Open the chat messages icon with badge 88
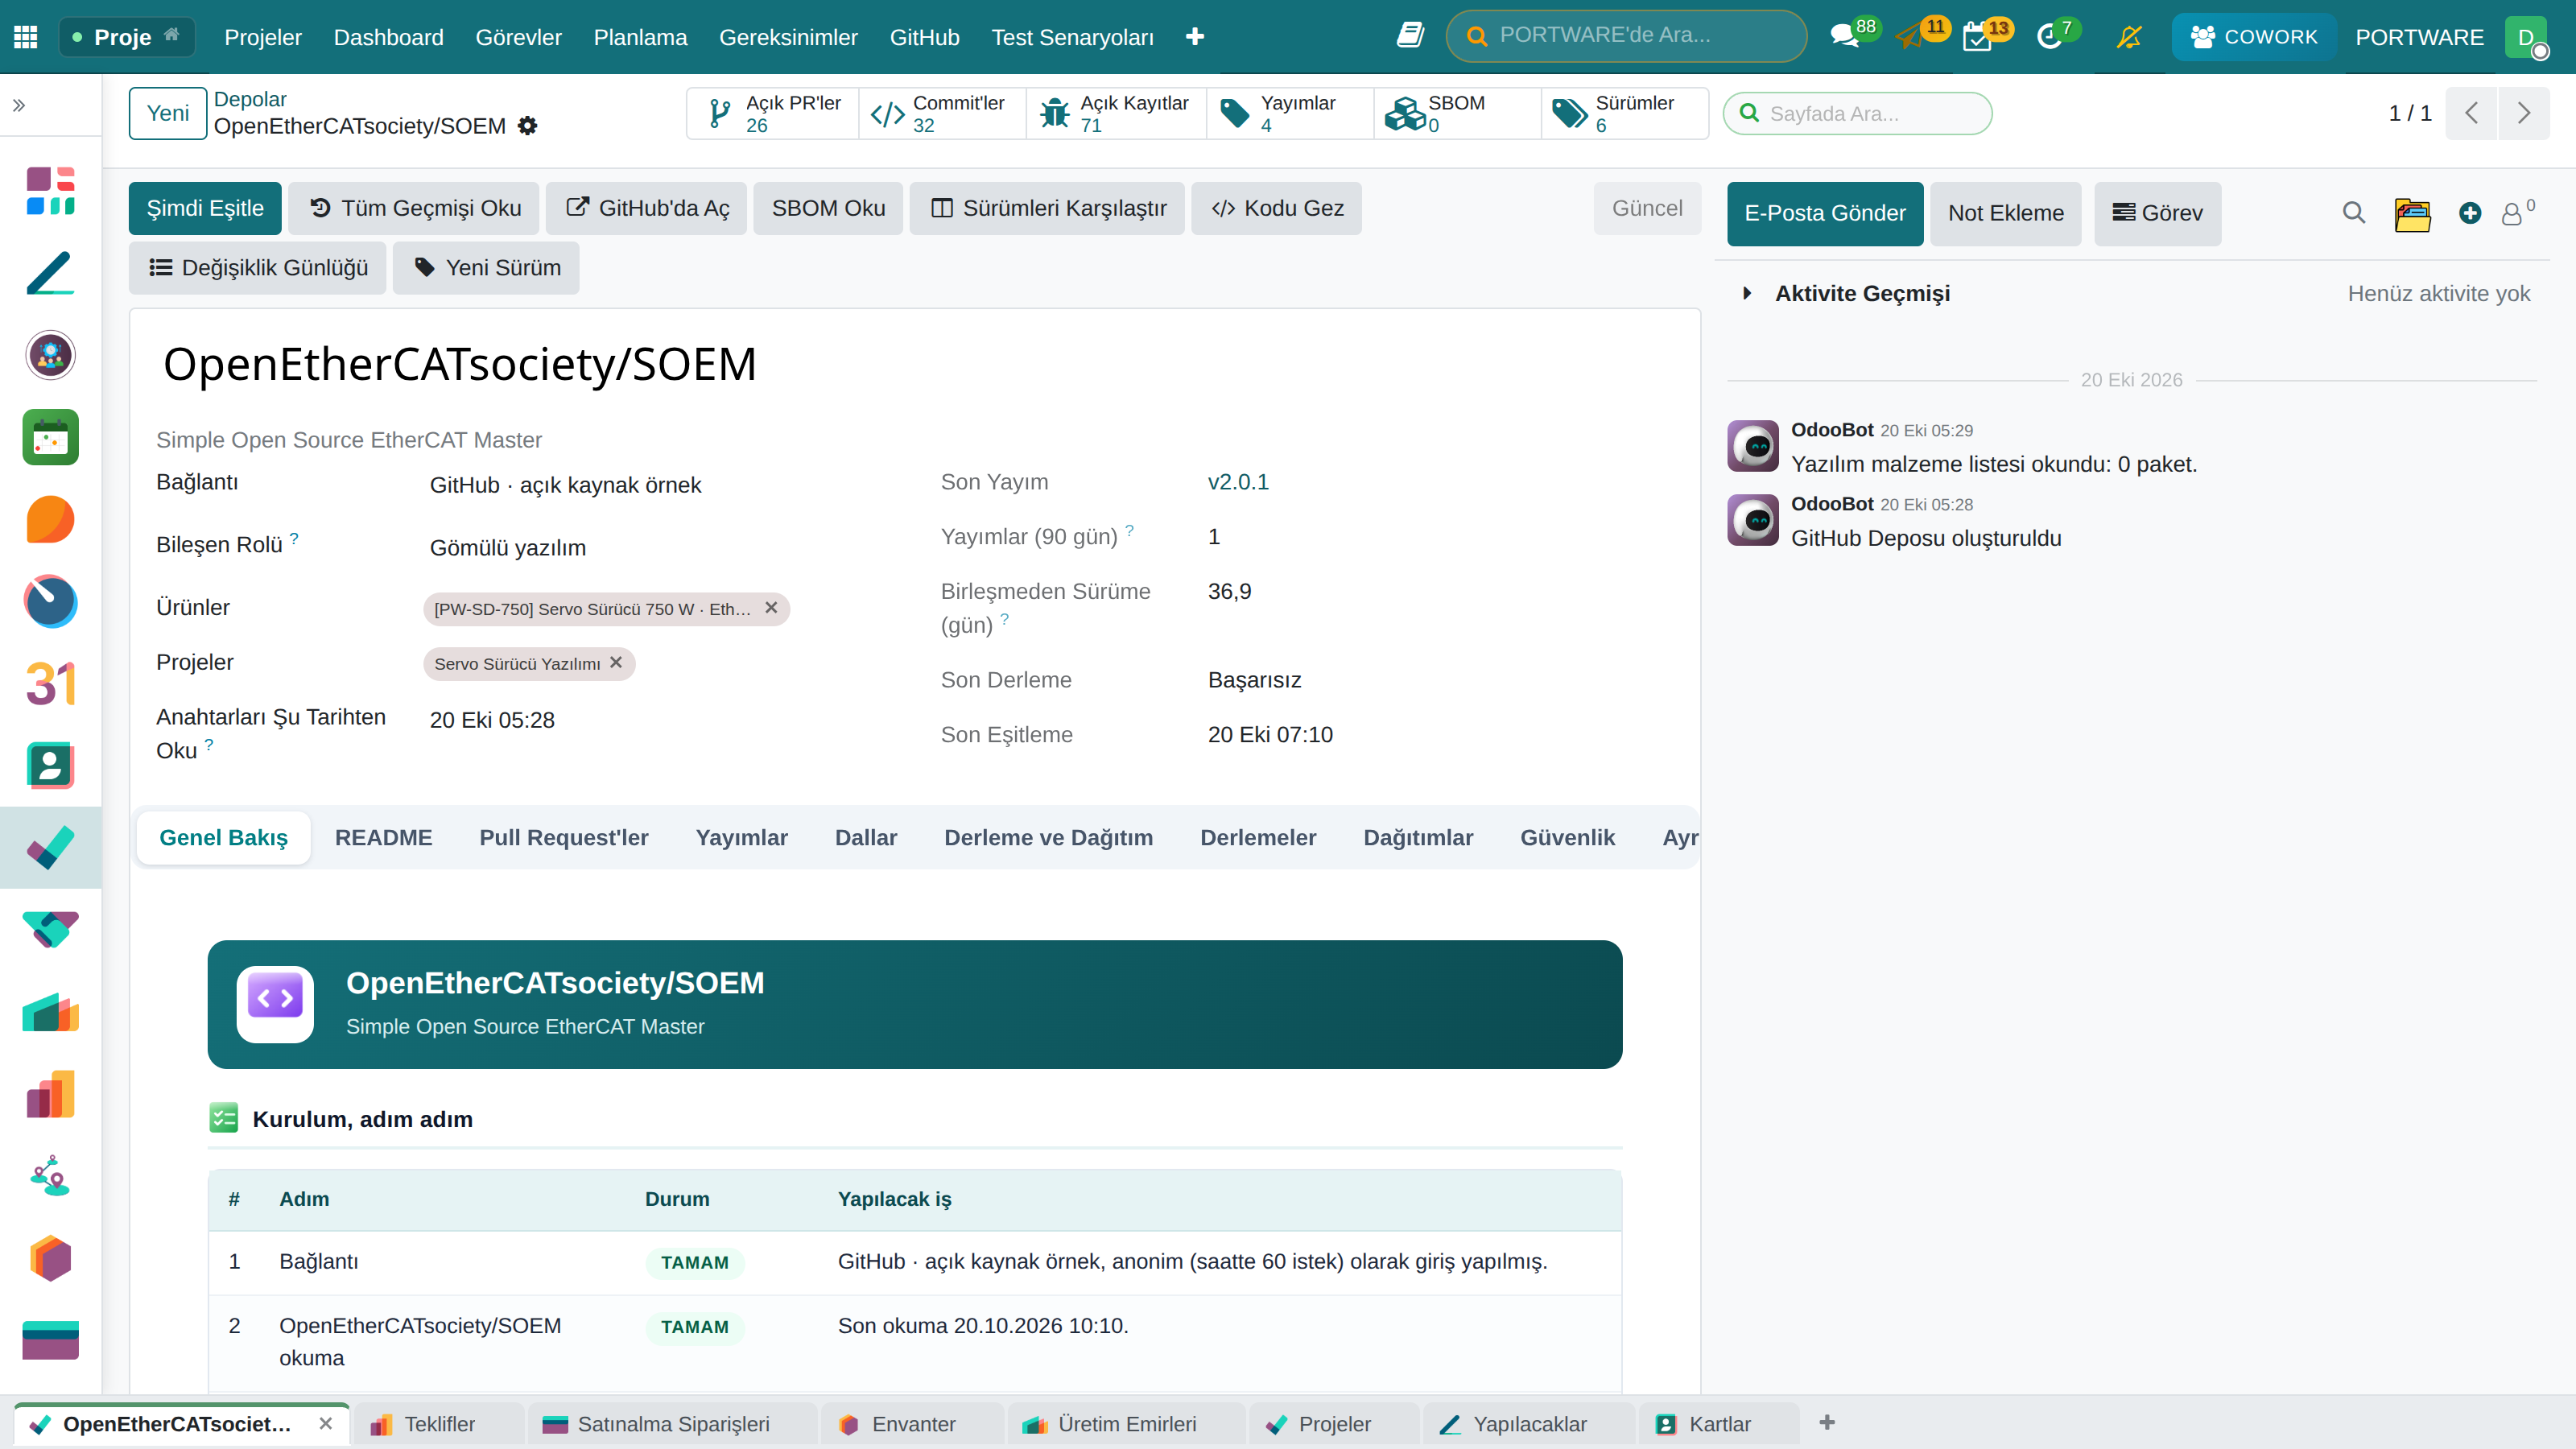 click(x=1845, y=37)
